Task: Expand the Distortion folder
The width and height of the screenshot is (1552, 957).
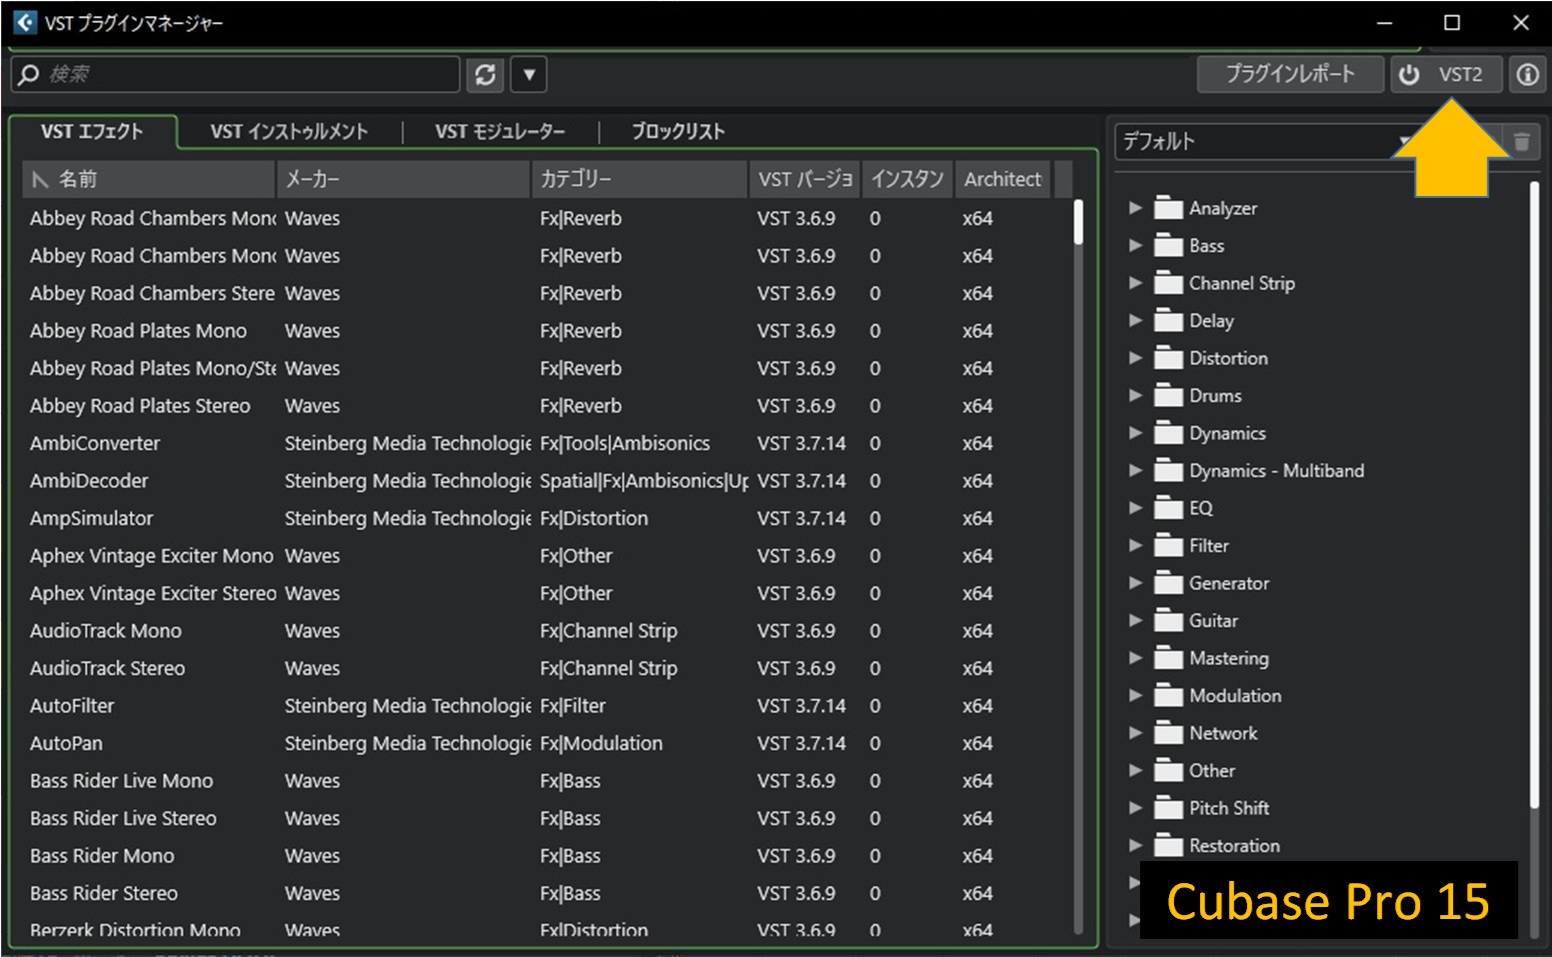Action: 1135,358
